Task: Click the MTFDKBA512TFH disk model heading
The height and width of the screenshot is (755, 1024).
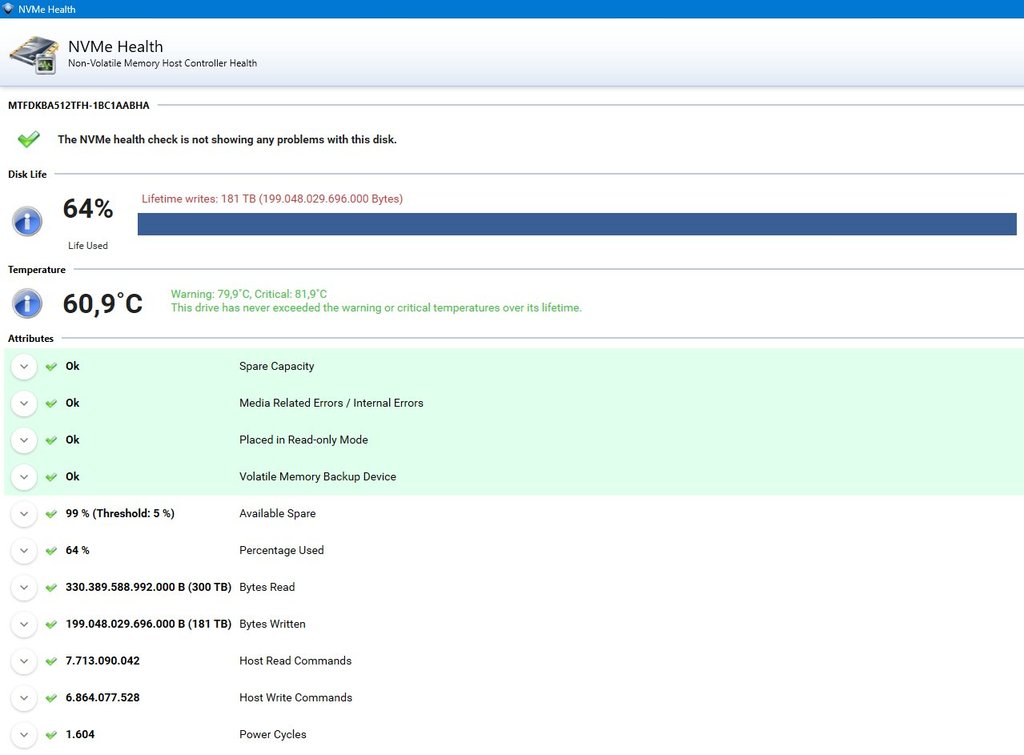Action: (79, 105)
